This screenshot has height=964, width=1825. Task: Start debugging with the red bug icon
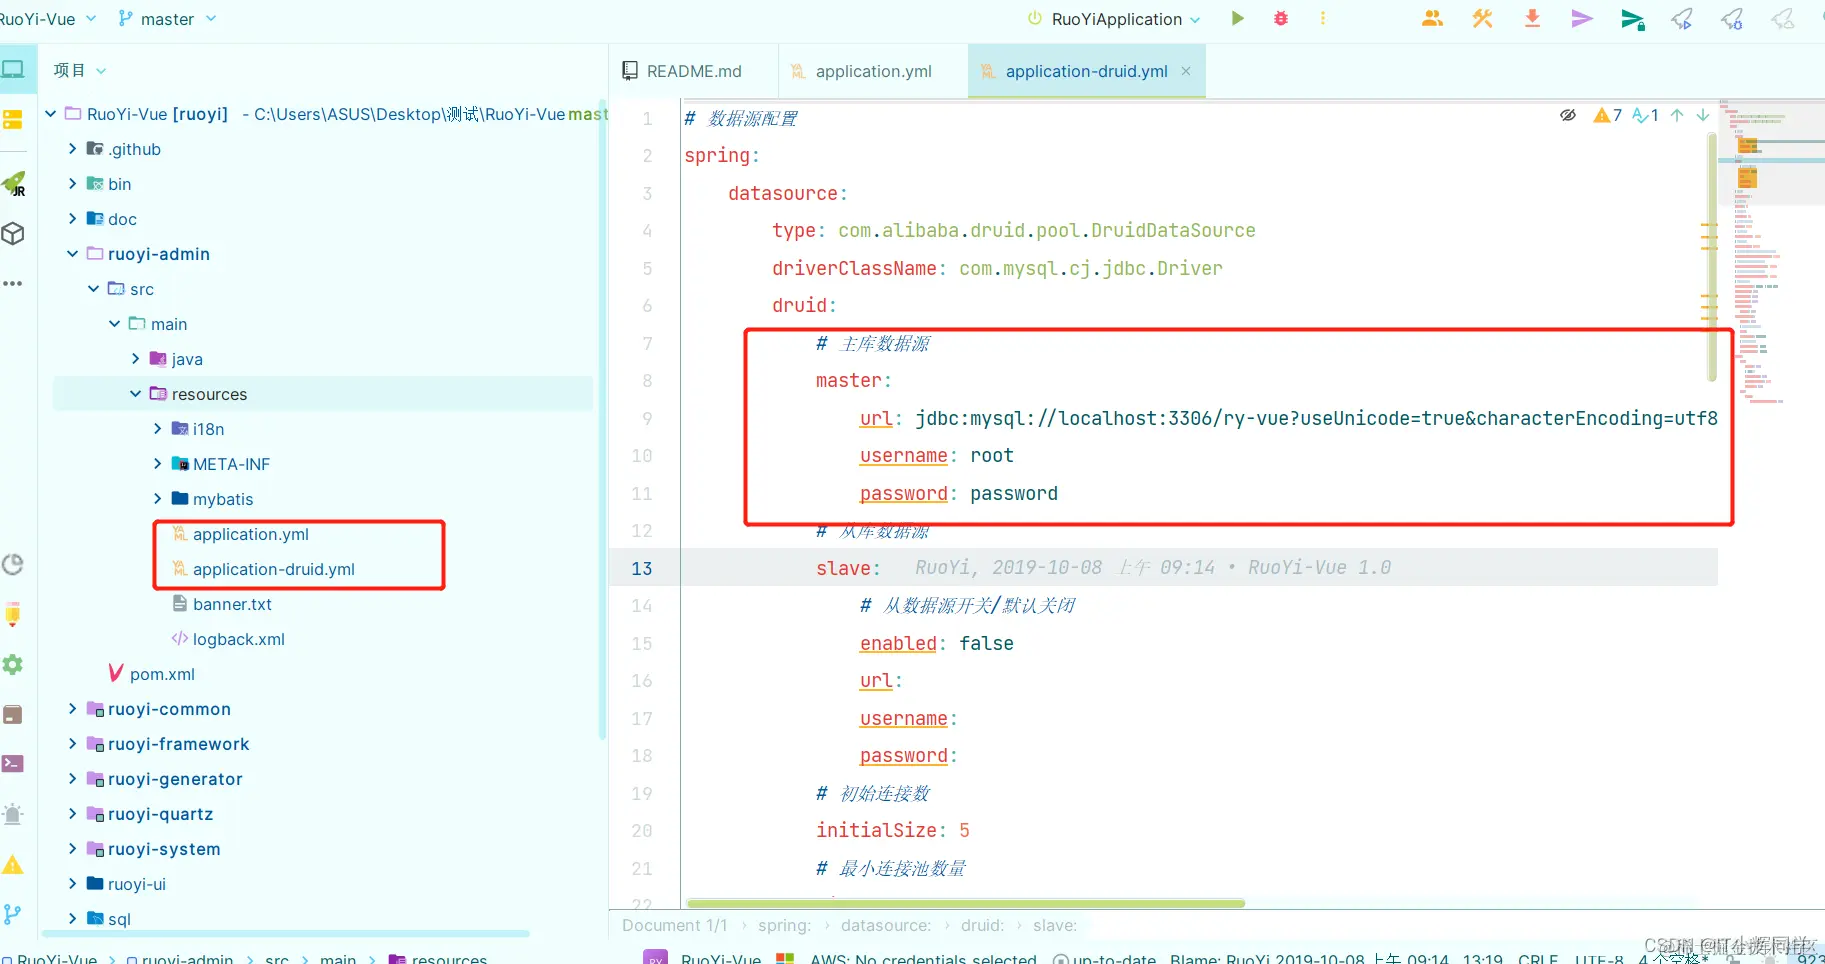[x=1281, y=18]
